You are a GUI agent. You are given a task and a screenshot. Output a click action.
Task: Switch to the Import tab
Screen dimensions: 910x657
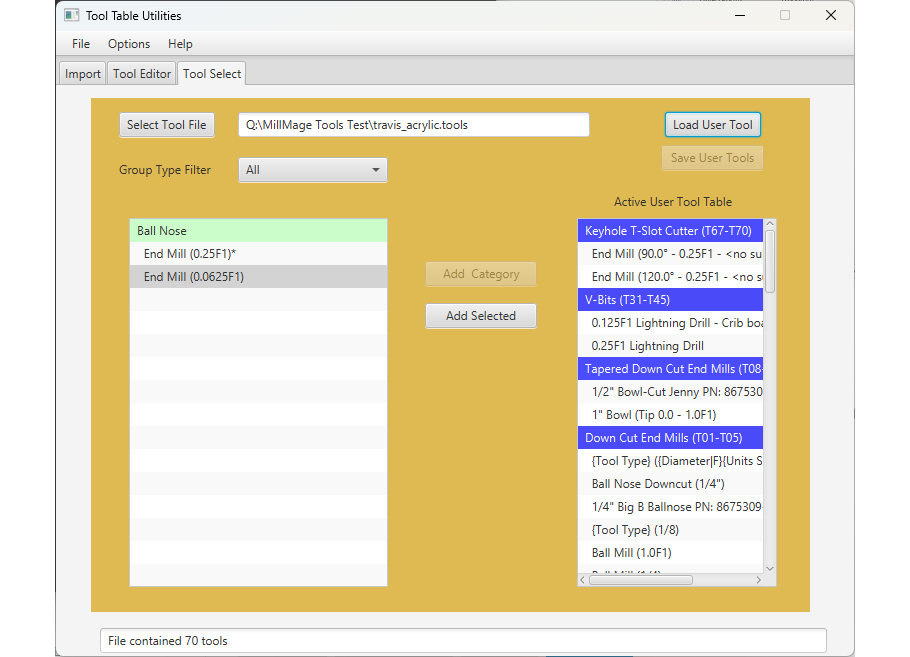click(x=81, y=73)
